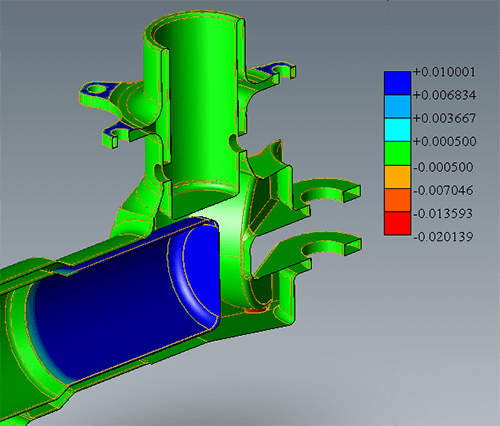
Task: Select the +0.010001 legend value
Action: [x=444, y=72]
